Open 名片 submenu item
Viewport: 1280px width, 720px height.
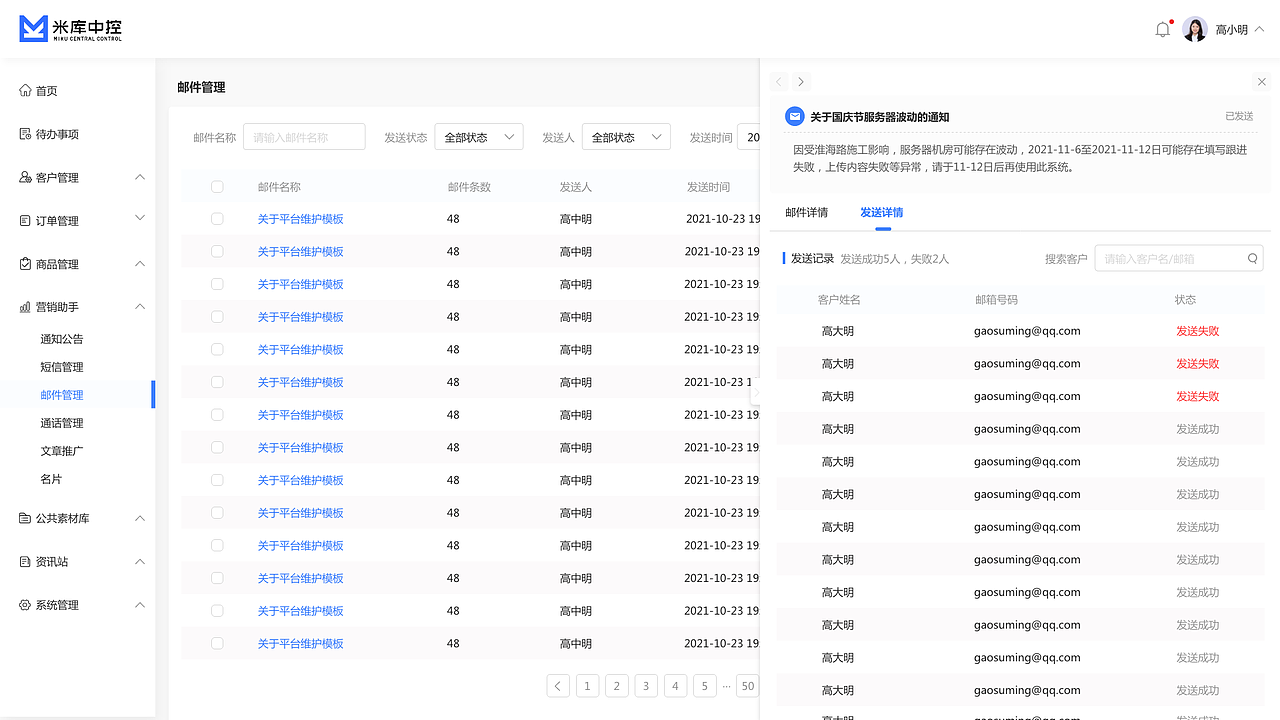tap(51, 479)
